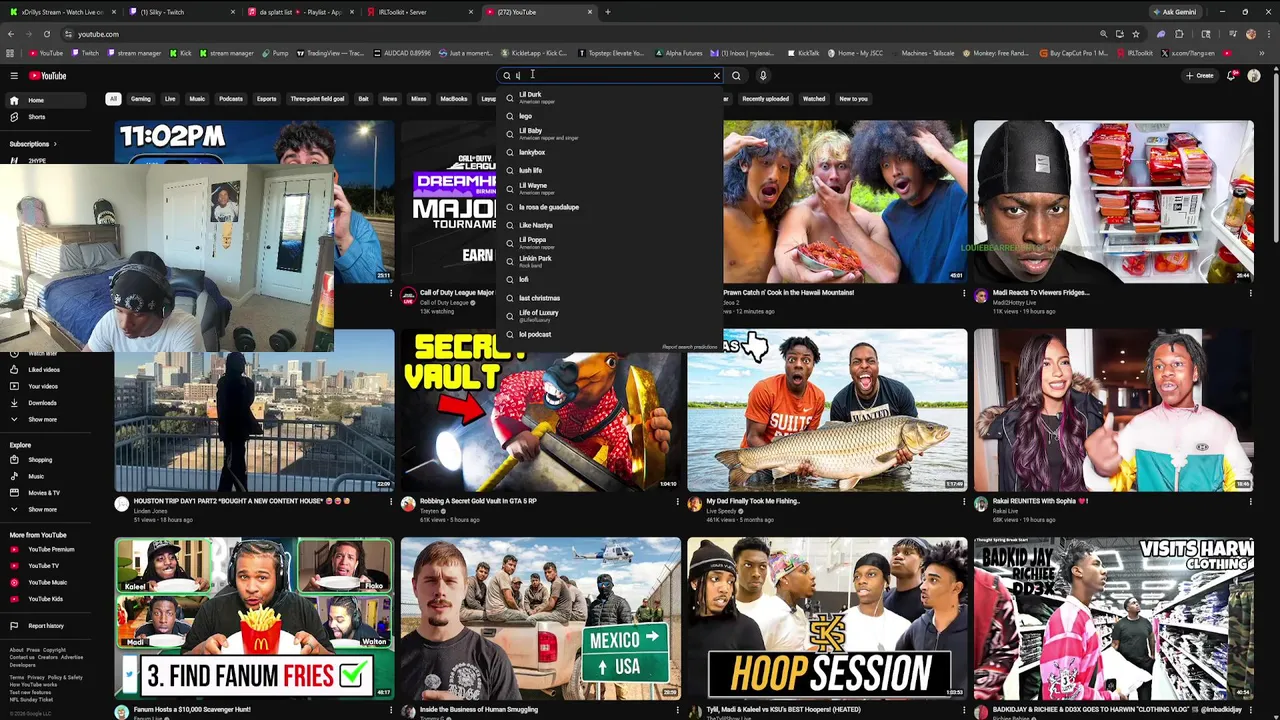Open the notifications bell
The image size is (1280, 720).
(1232, 76)
